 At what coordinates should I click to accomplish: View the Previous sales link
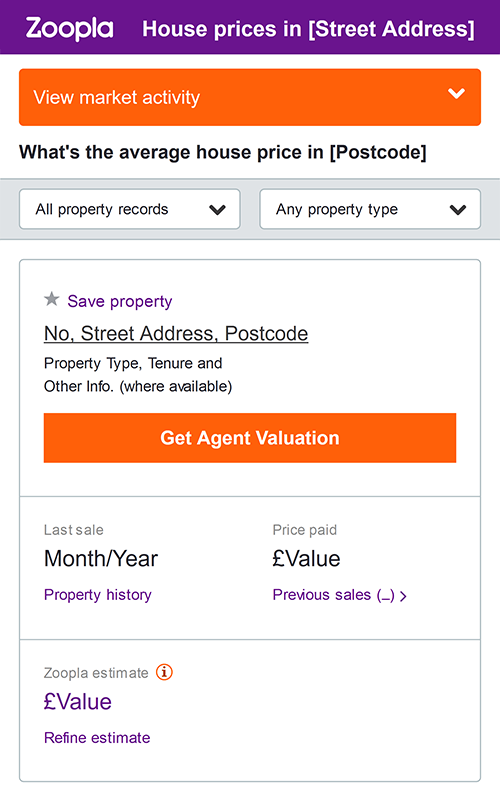334,595
